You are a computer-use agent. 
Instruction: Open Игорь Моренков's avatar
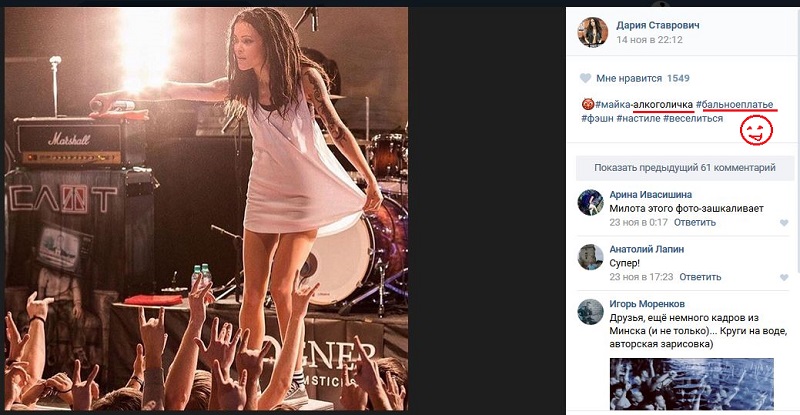click(590, 310)
